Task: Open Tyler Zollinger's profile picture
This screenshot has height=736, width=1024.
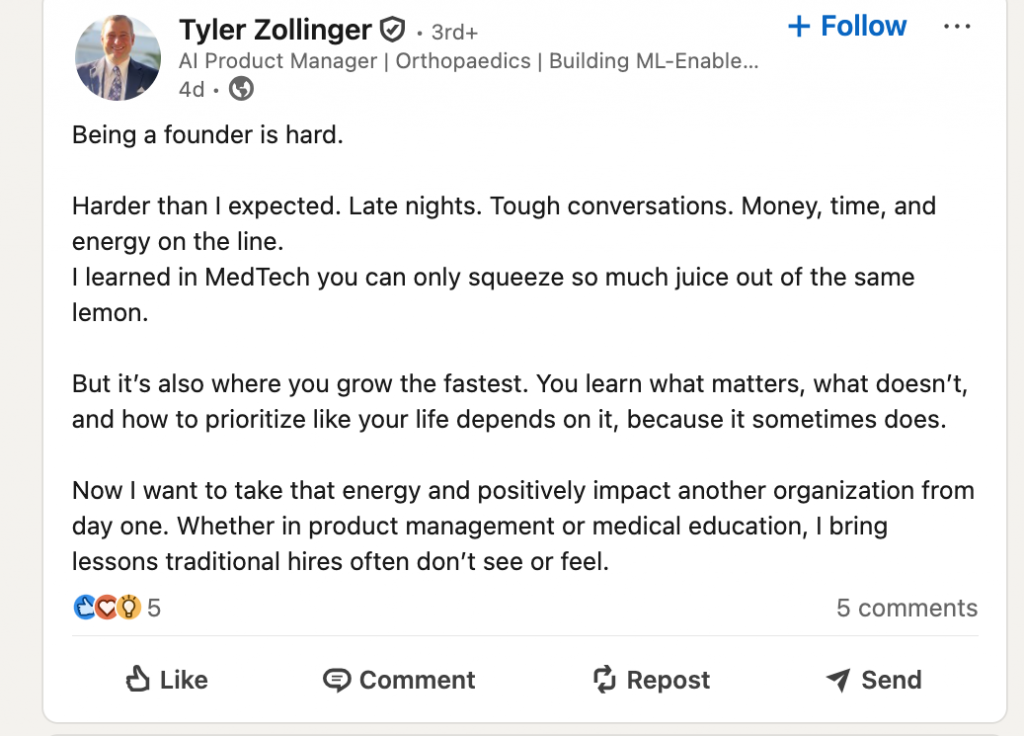Action: [x=117, y=57]
